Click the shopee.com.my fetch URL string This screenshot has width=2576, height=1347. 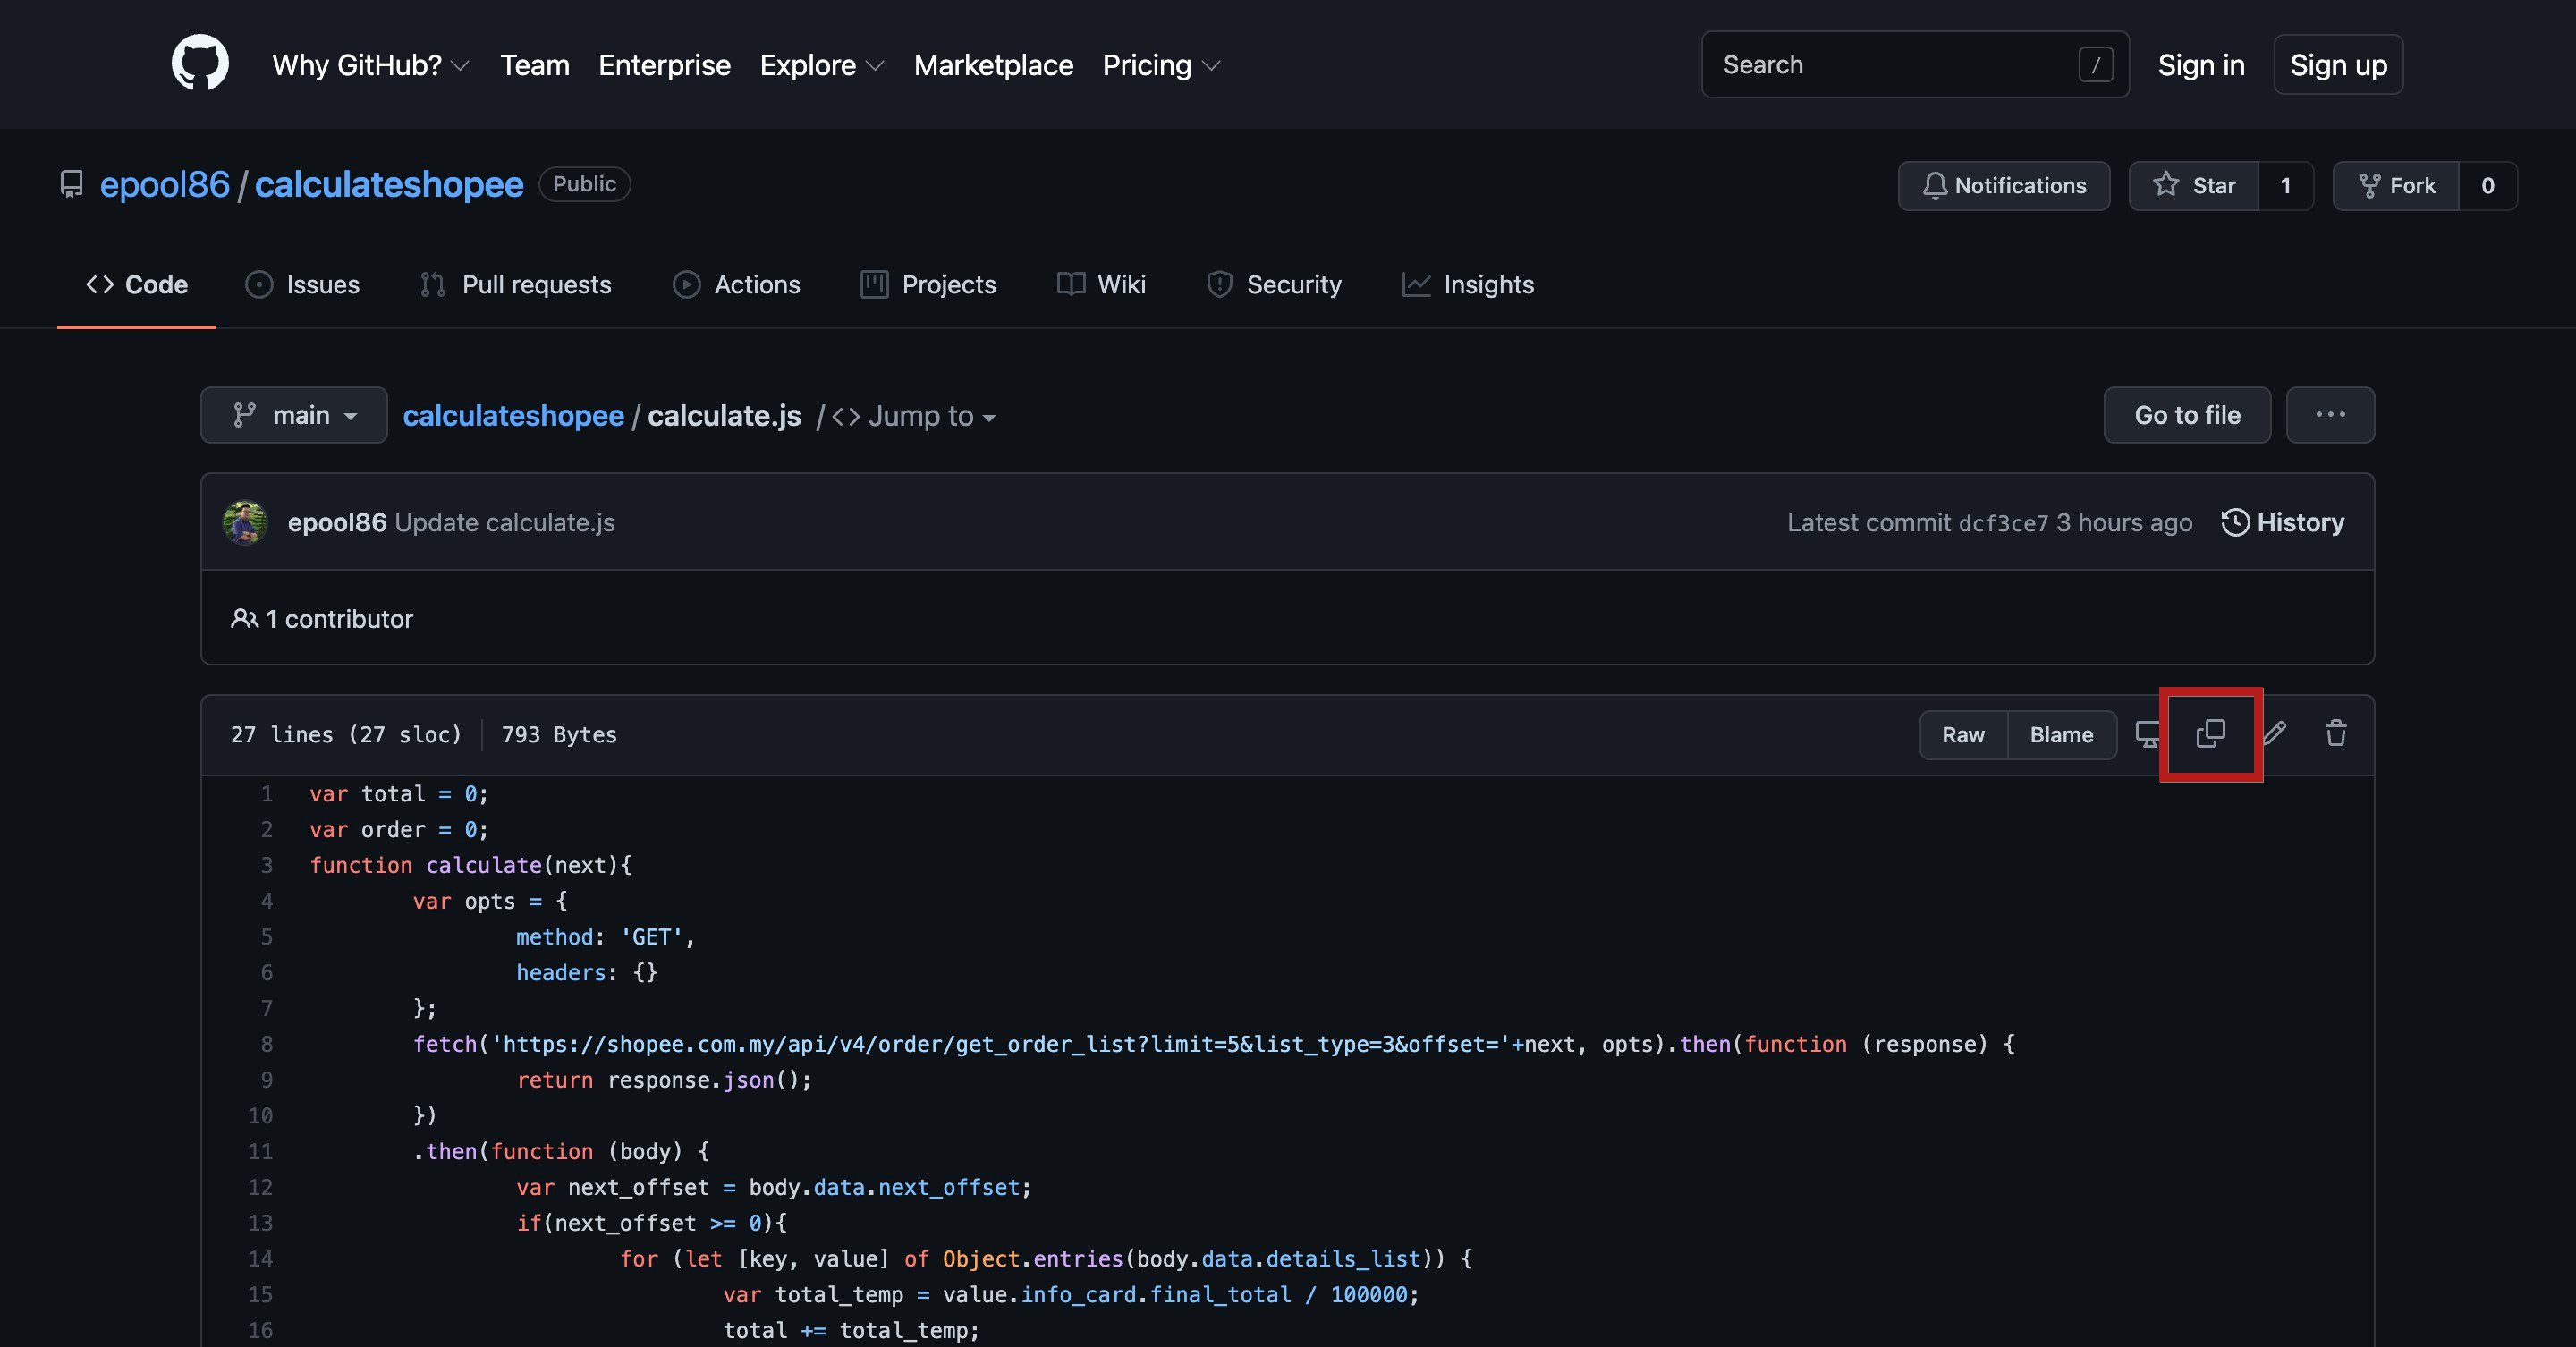point(1000,1044)
